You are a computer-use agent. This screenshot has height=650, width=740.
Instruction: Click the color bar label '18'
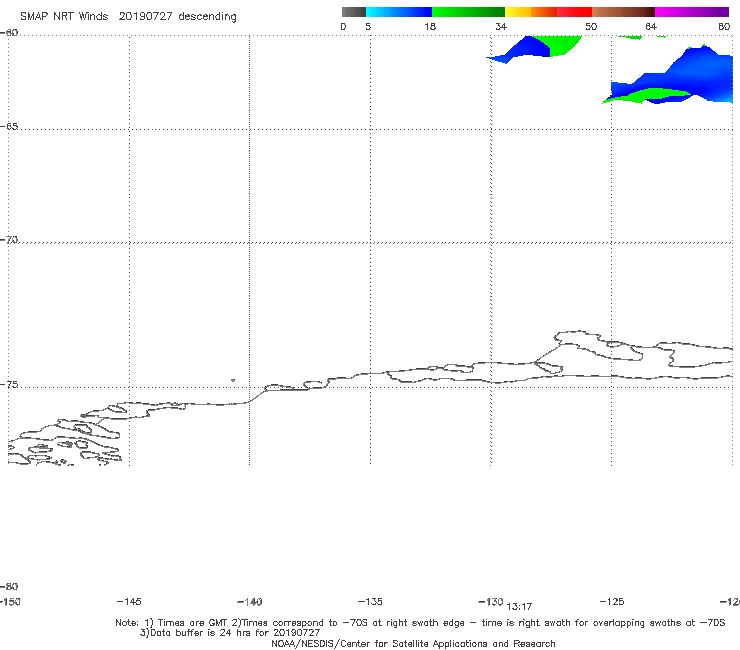click(x=430, y=26)
